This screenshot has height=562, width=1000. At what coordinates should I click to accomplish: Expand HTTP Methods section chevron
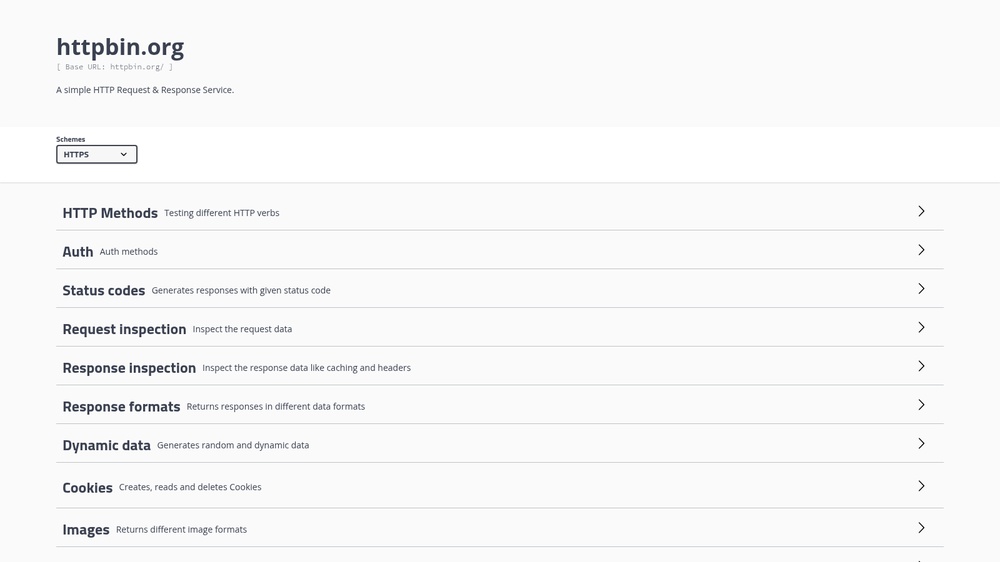click(x=921, y=211)
